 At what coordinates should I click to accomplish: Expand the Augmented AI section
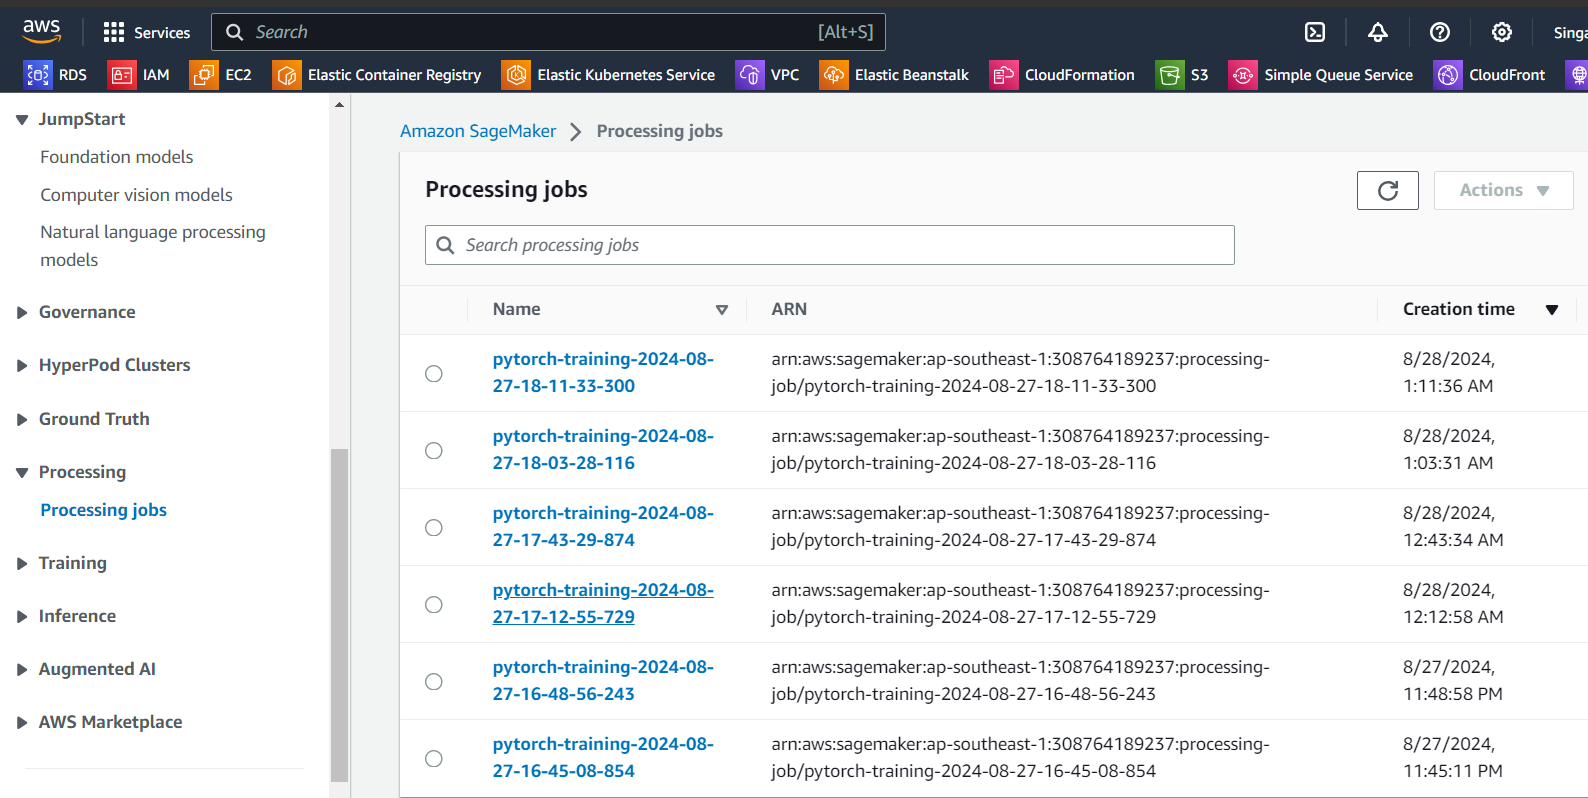[x=22, y=670]
